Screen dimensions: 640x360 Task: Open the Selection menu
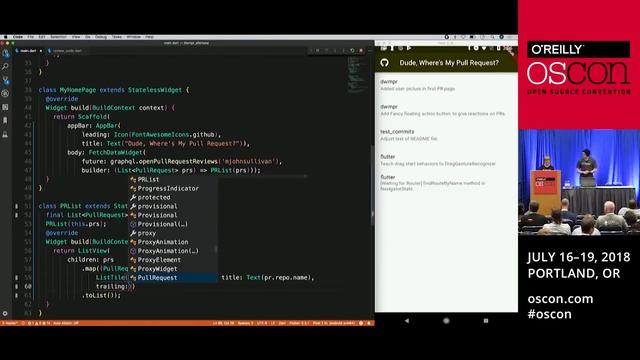pyautogui.click(x=58, y=37)
